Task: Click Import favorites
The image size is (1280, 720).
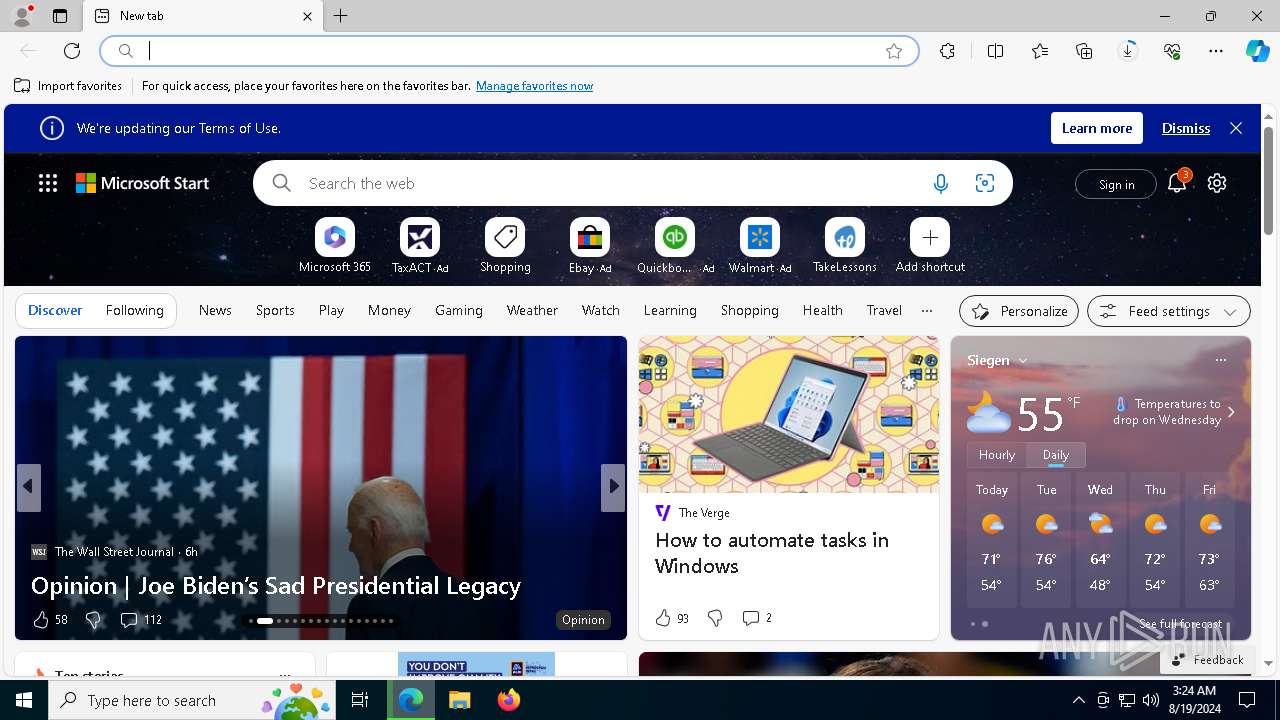Action: [68, 86]
